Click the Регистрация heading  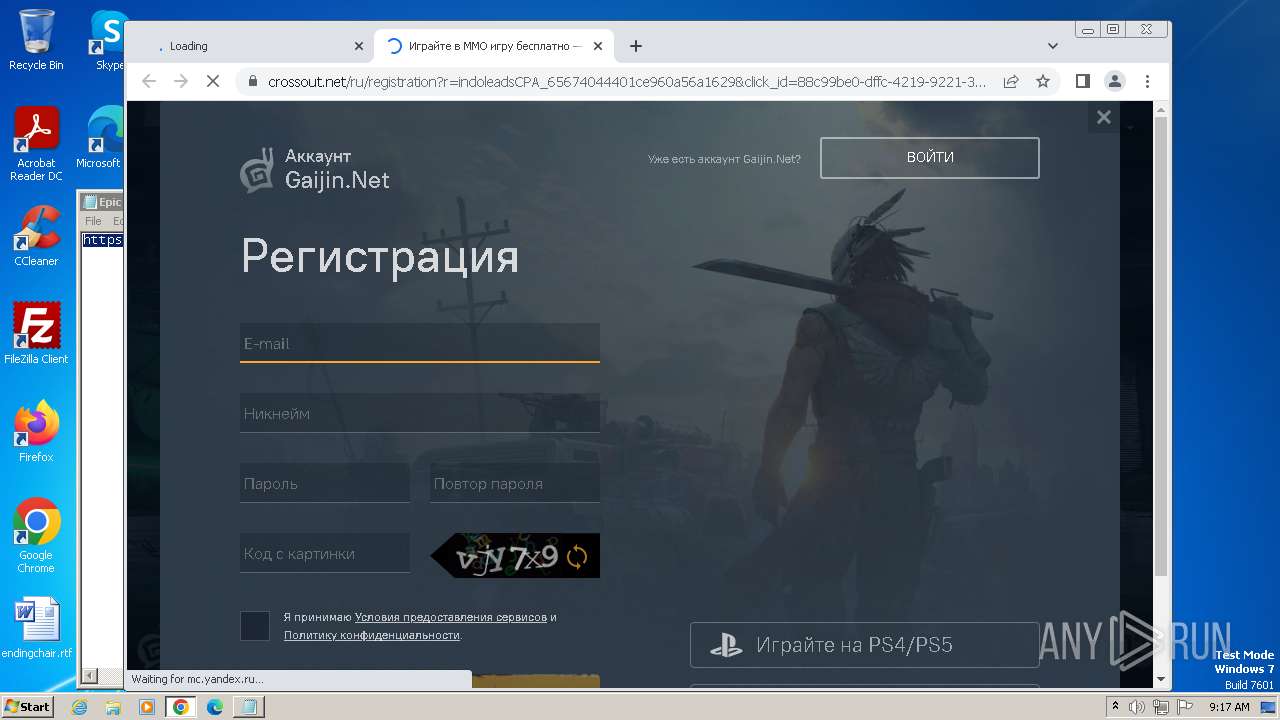(x=380, y=257)
